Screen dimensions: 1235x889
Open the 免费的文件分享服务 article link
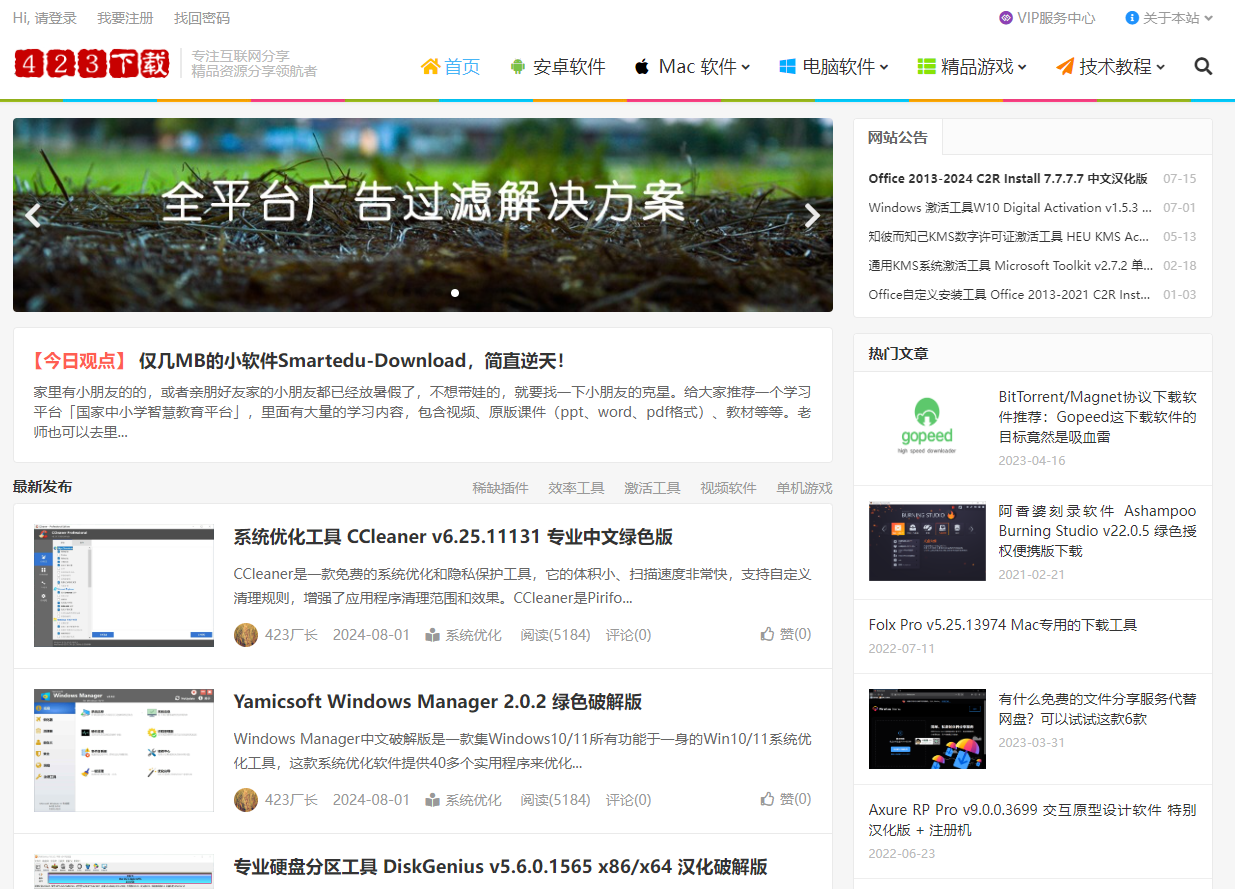click(x=1097, y=709)
